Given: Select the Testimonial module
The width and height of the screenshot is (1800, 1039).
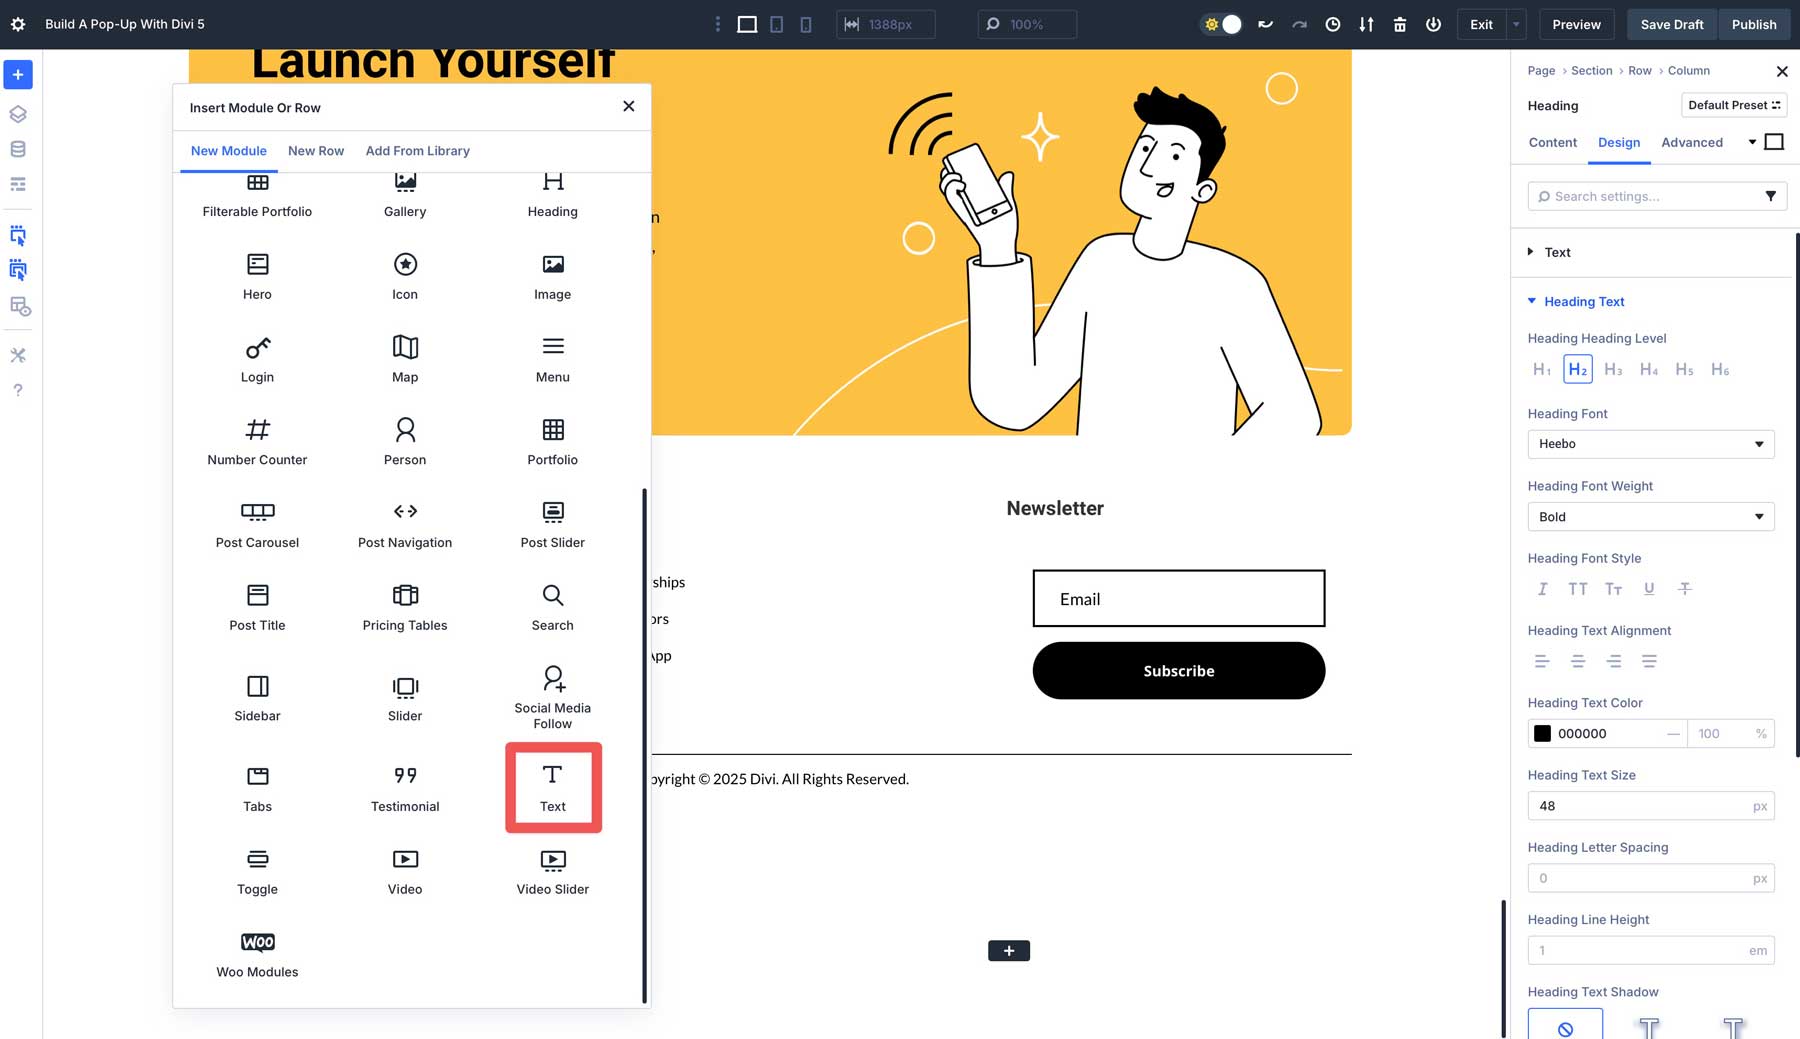Looking at the screenshot, I should pos(404,787).
